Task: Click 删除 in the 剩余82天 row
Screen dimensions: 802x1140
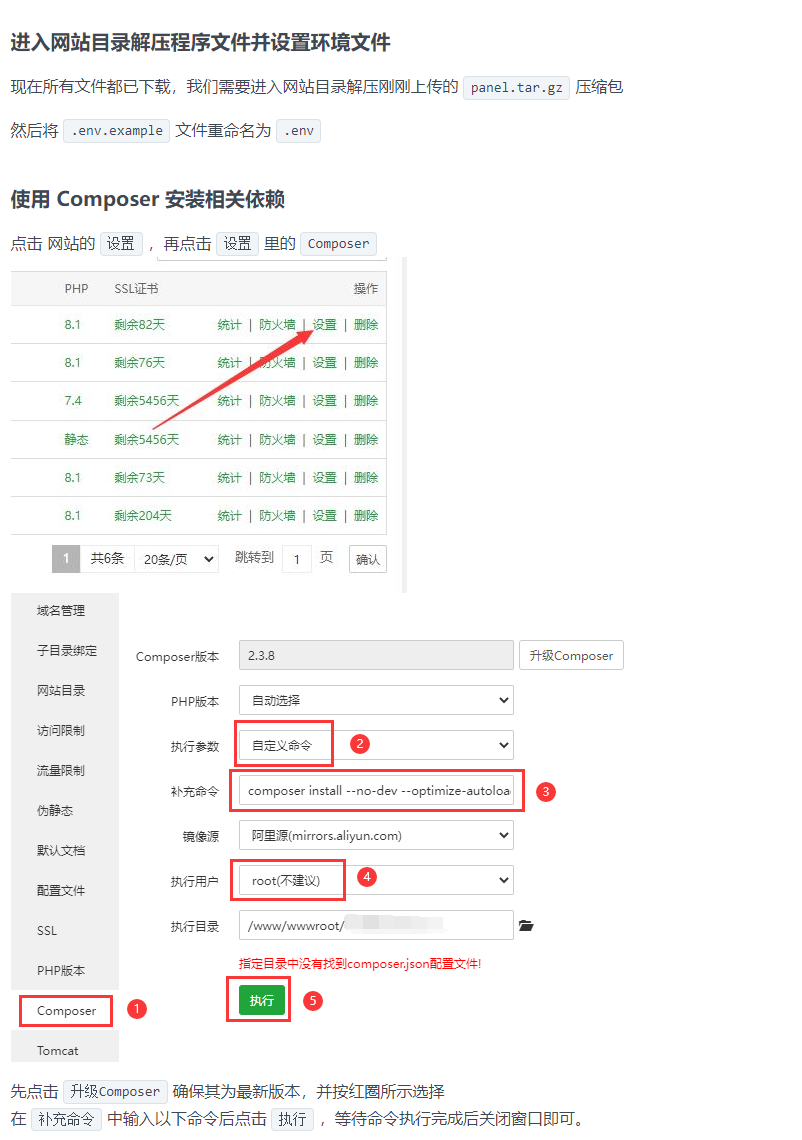Action: coord(366,324)
